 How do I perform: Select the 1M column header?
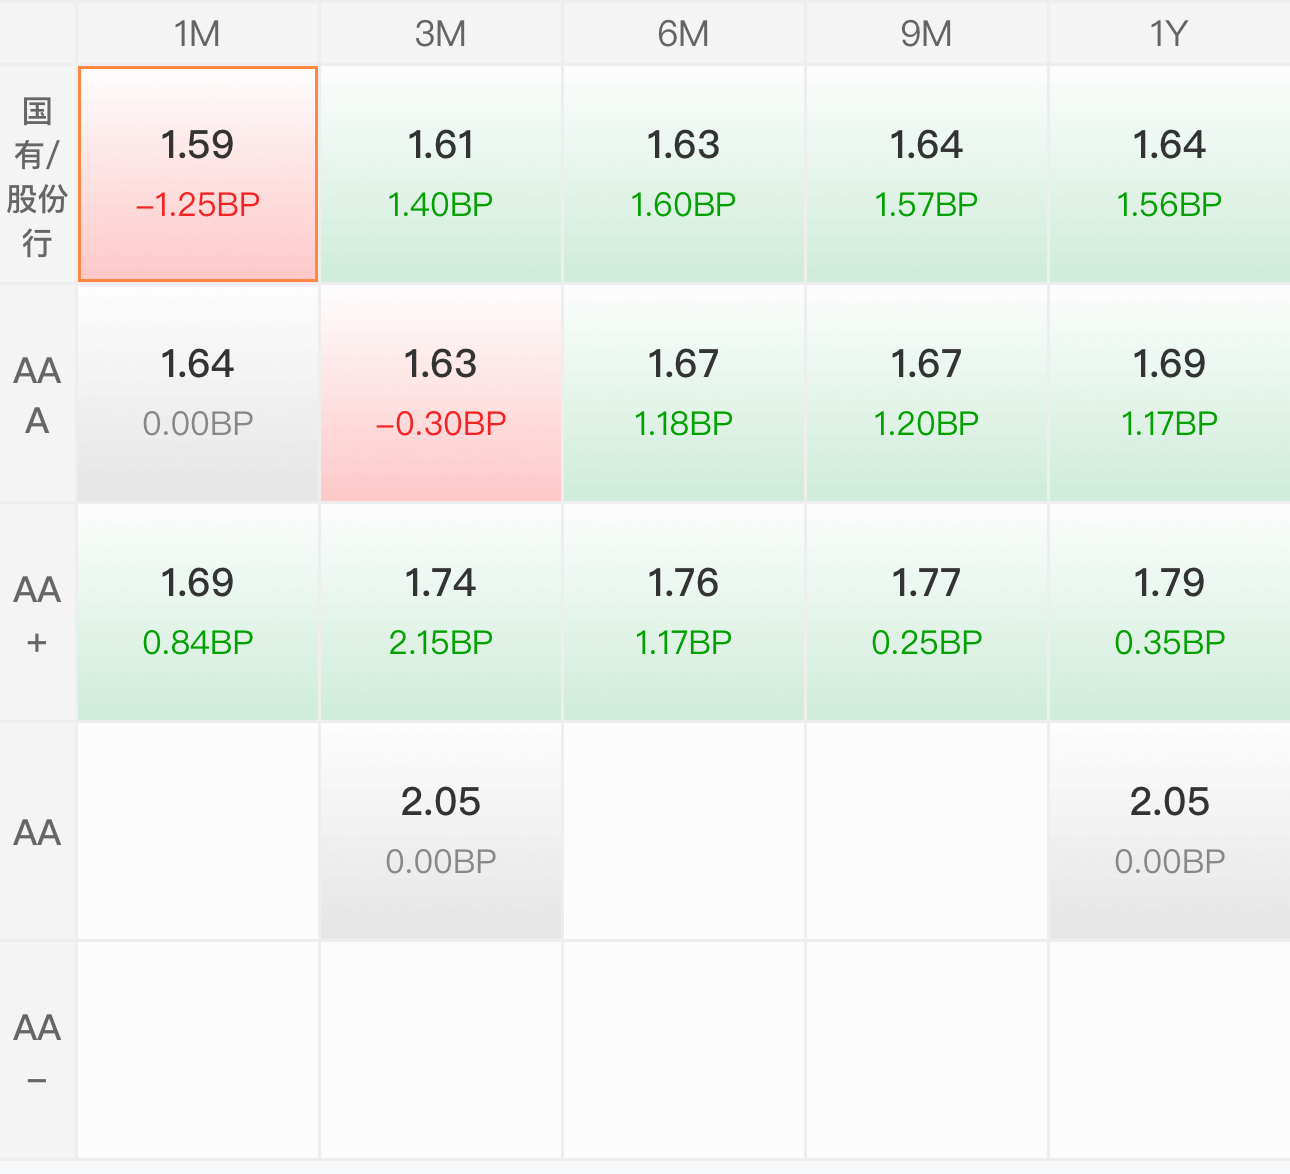[197, 34]
